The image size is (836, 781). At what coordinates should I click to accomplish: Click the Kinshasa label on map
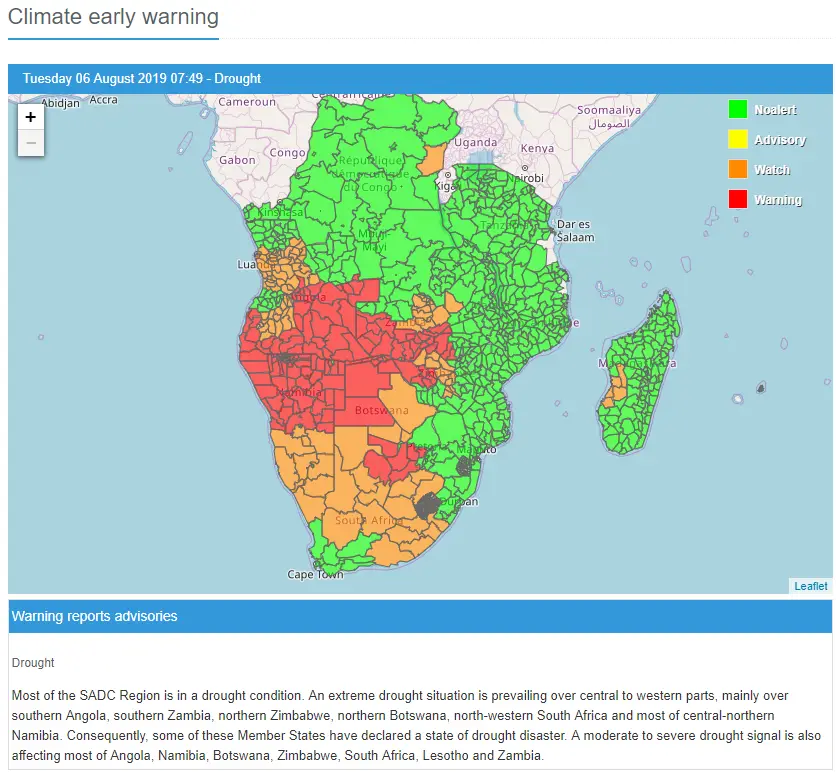pos(280,212)
